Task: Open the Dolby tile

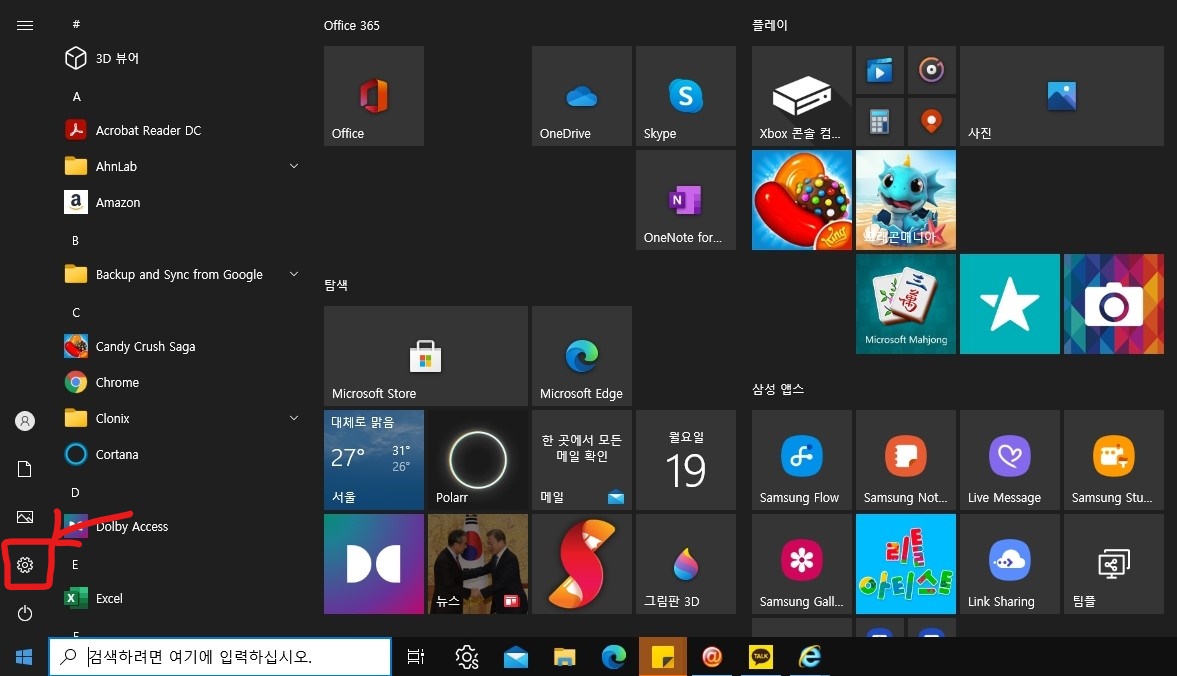Action: point(374,563)
